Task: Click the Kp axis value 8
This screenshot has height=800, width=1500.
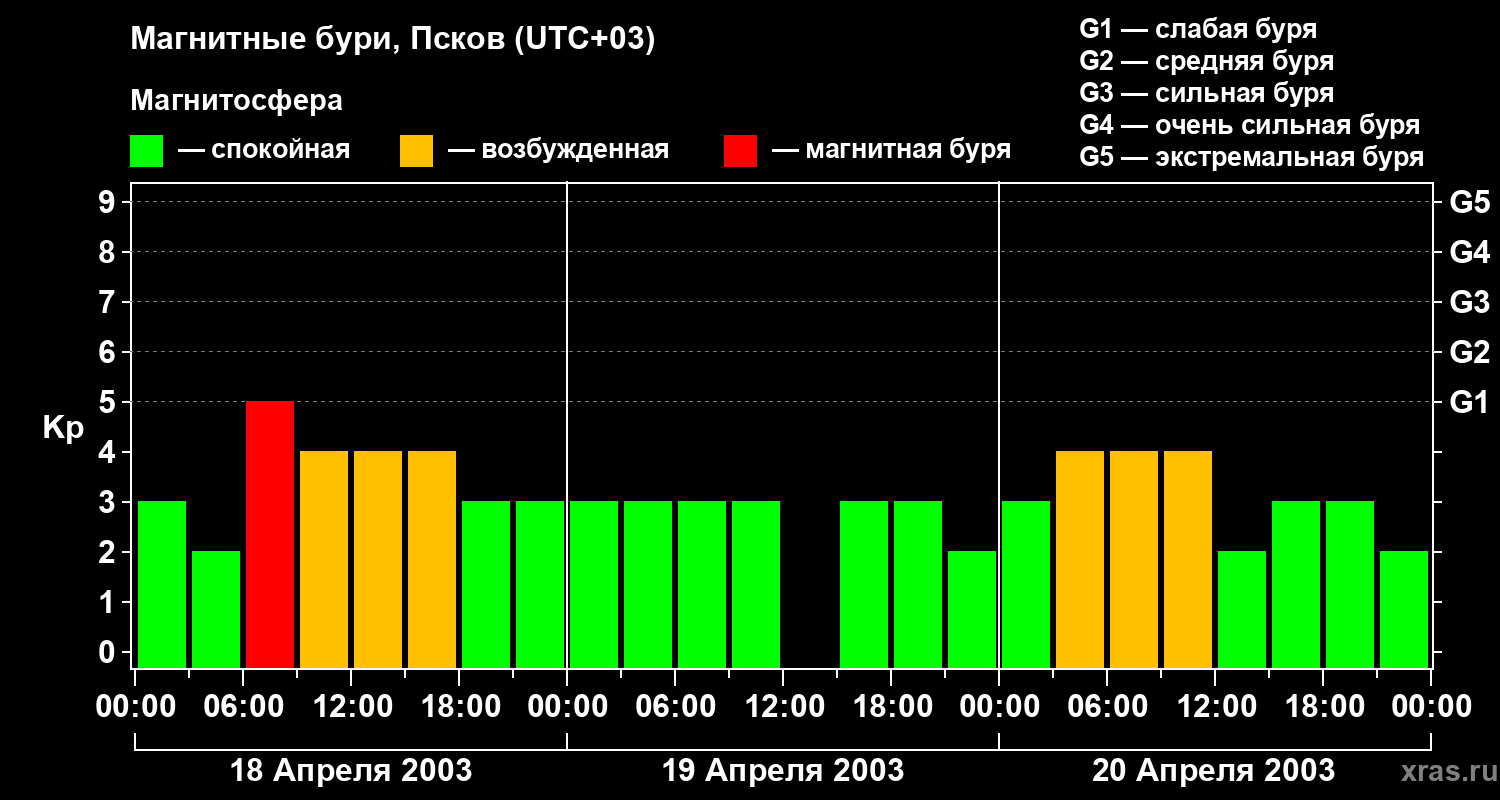Action: point(109,252)
